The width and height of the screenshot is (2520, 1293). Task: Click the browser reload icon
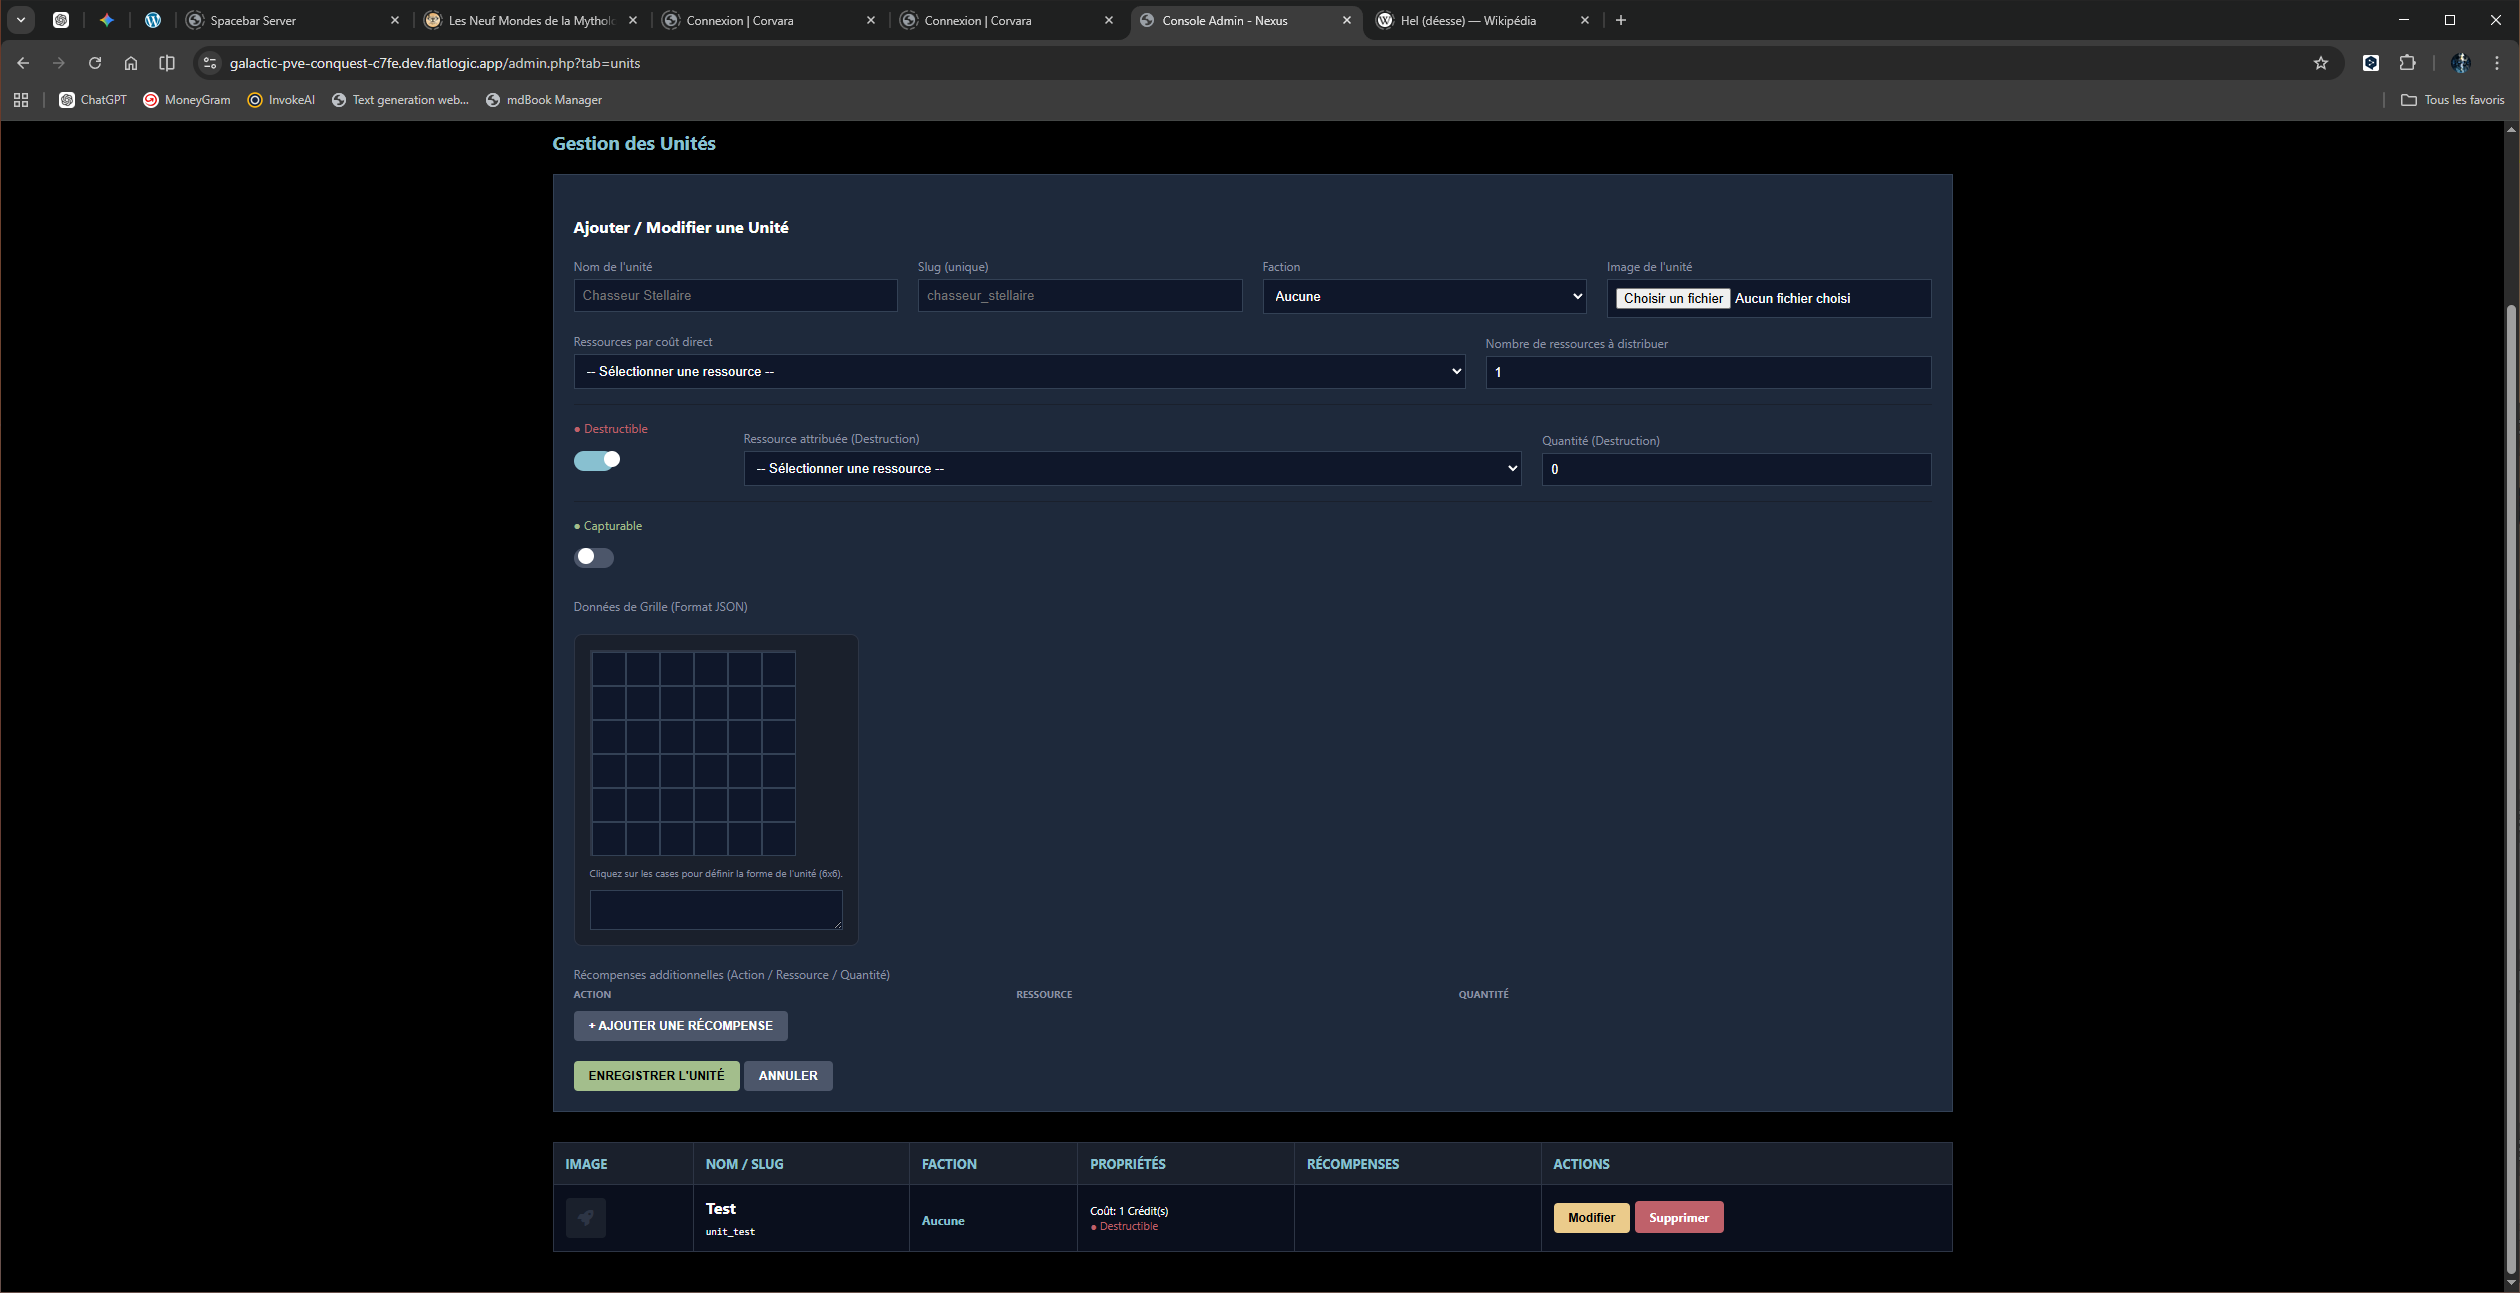[x=95, y=63]
